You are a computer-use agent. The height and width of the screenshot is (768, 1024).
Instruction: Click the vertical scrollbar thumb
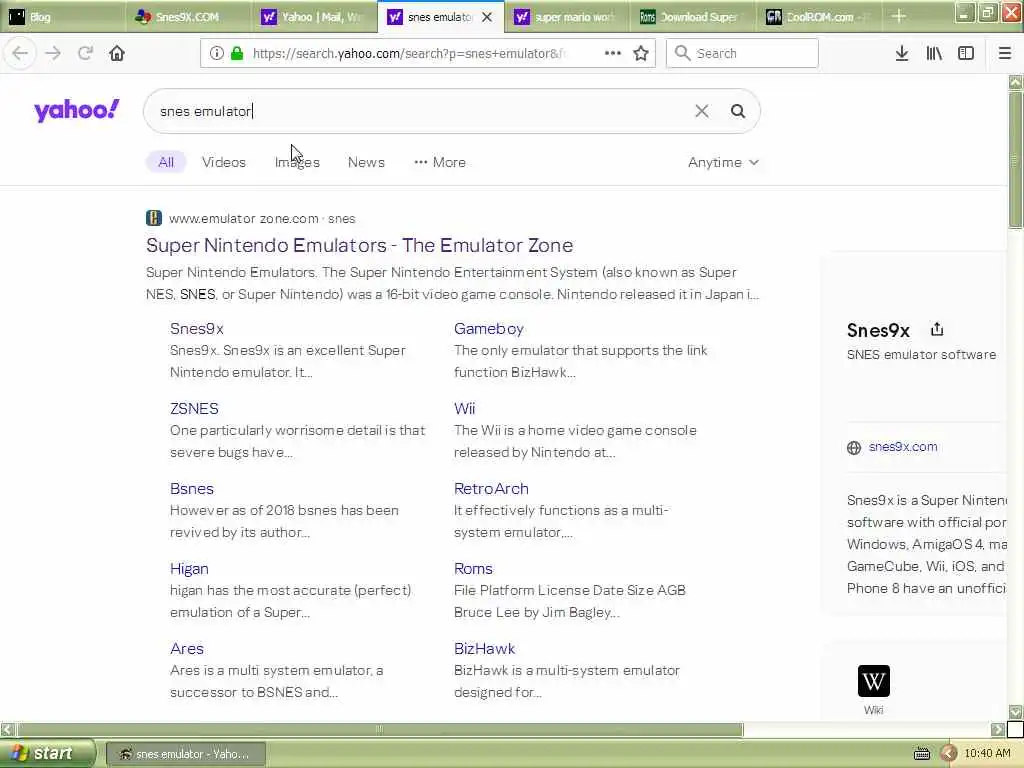(x=1016, y=159)
